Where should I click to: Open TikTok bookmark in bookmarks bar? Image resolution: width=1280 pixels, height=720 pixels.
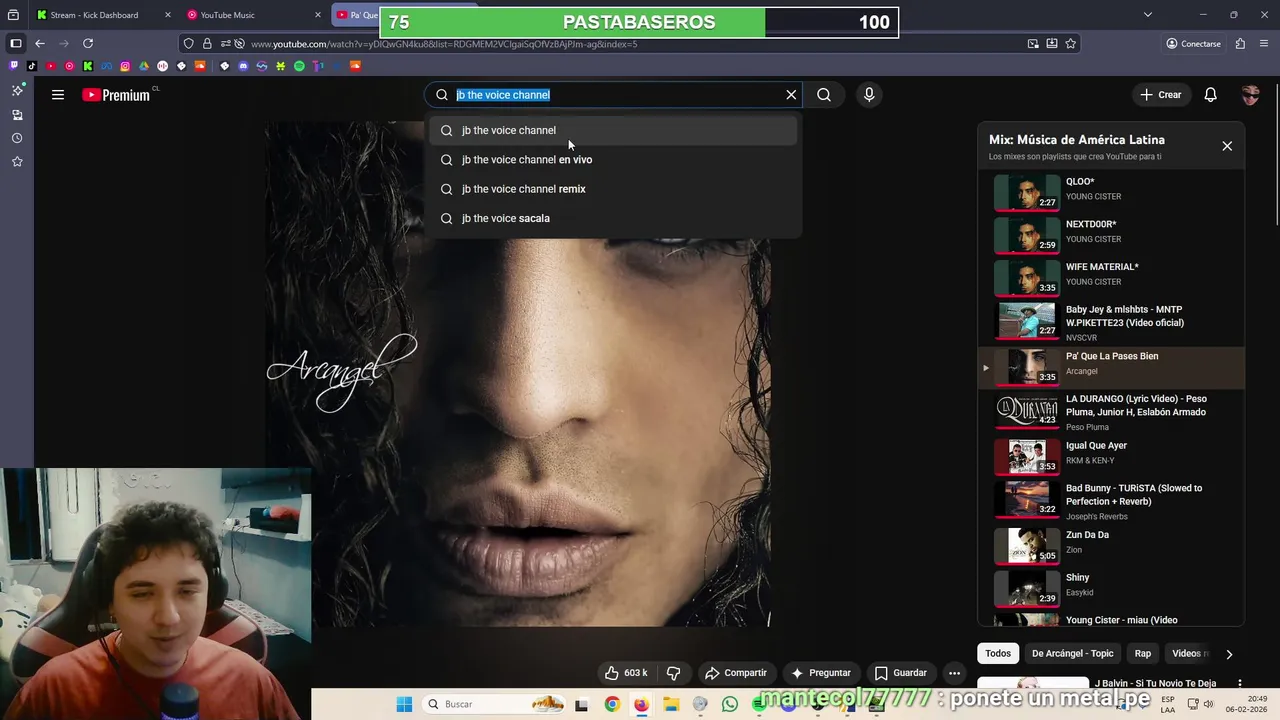pos(32,66)
